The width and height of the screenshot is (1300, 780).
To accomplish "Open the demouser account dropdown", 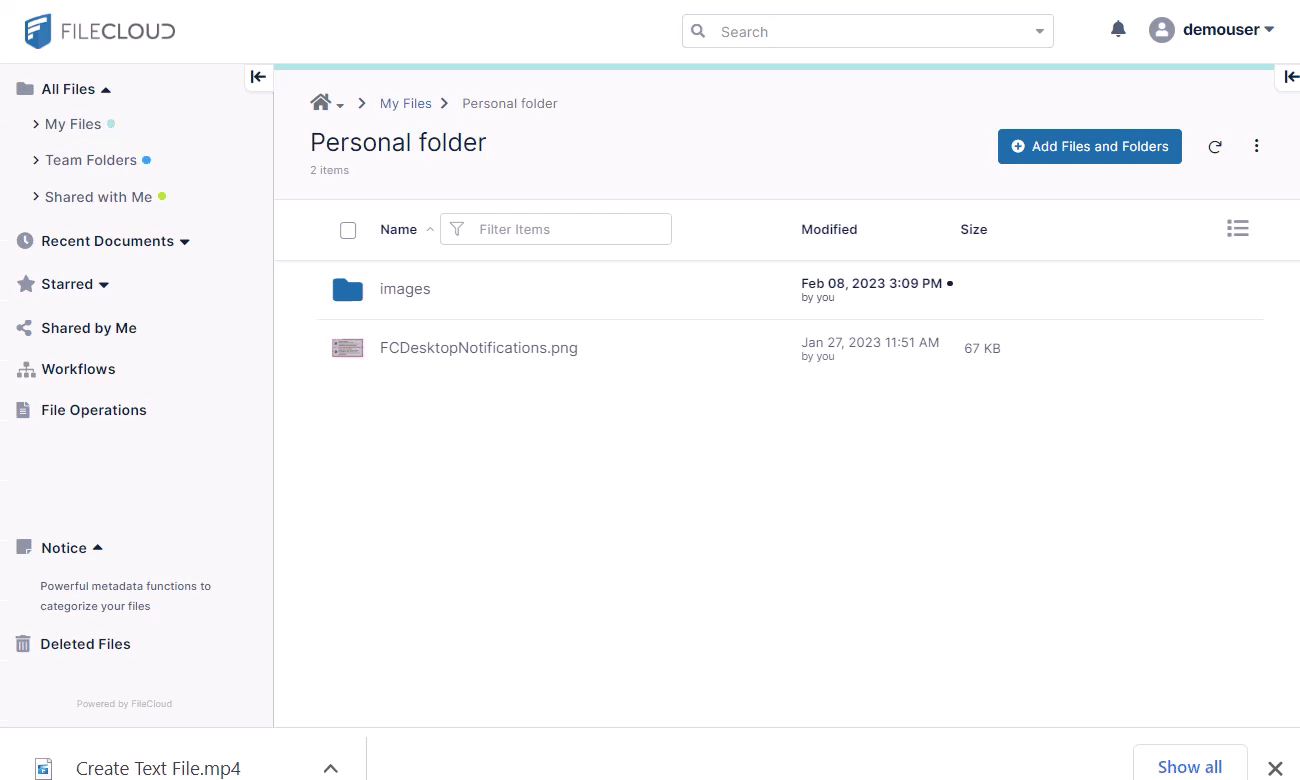I will [x=1212, y=30].
